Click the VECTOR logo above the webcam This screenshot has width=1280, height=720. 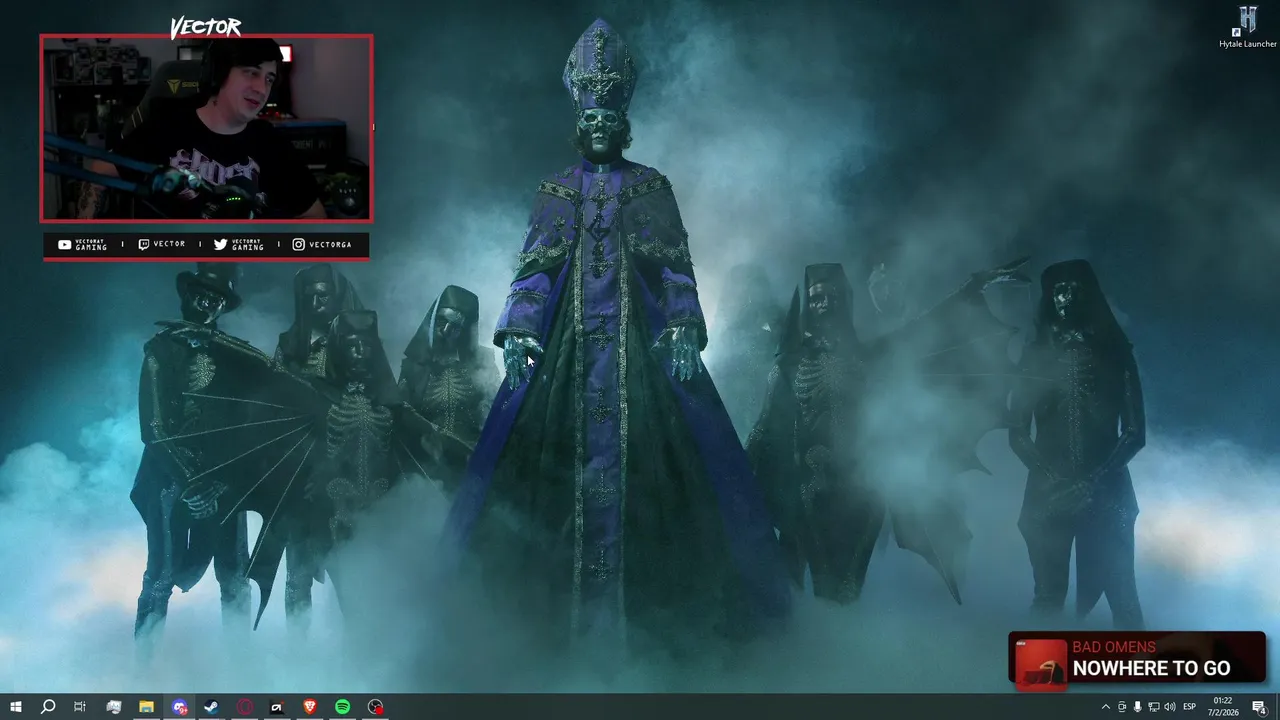206,27
